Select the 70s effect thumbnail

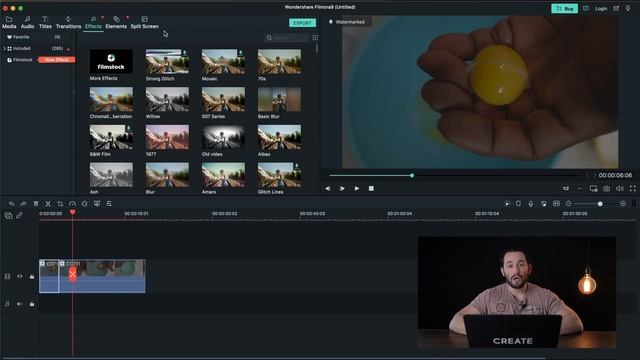coord(279,61)
